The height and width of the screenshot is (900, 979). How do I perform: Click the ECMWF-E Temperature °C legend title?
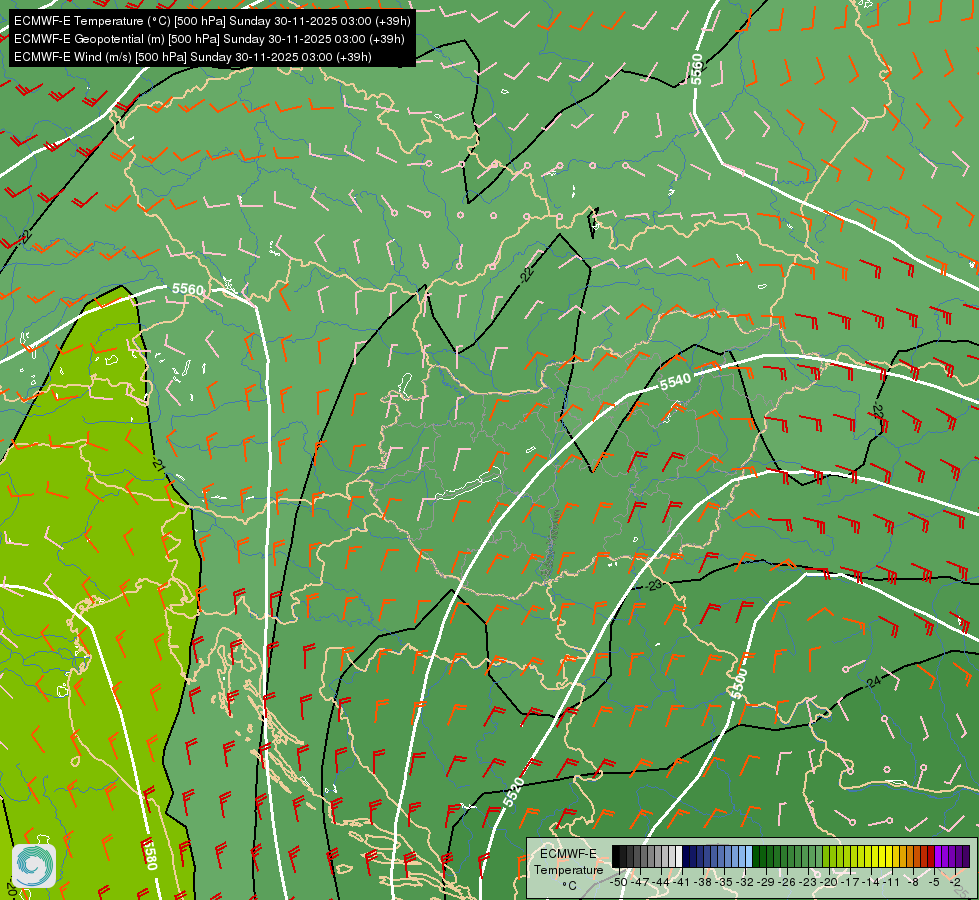pos(569,869)
